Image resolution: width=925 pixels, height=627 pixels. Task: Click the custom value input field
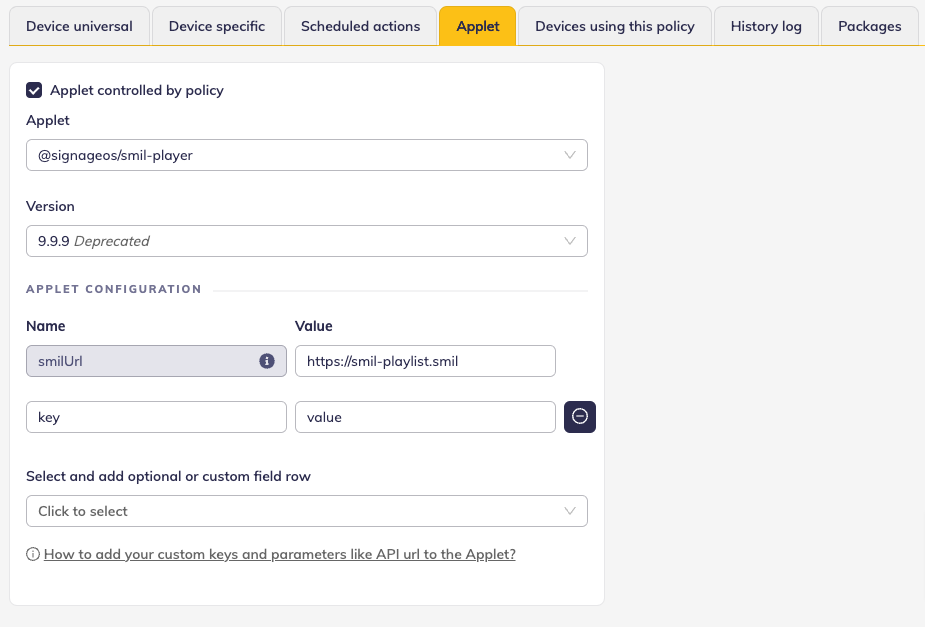tap(425, 417)
